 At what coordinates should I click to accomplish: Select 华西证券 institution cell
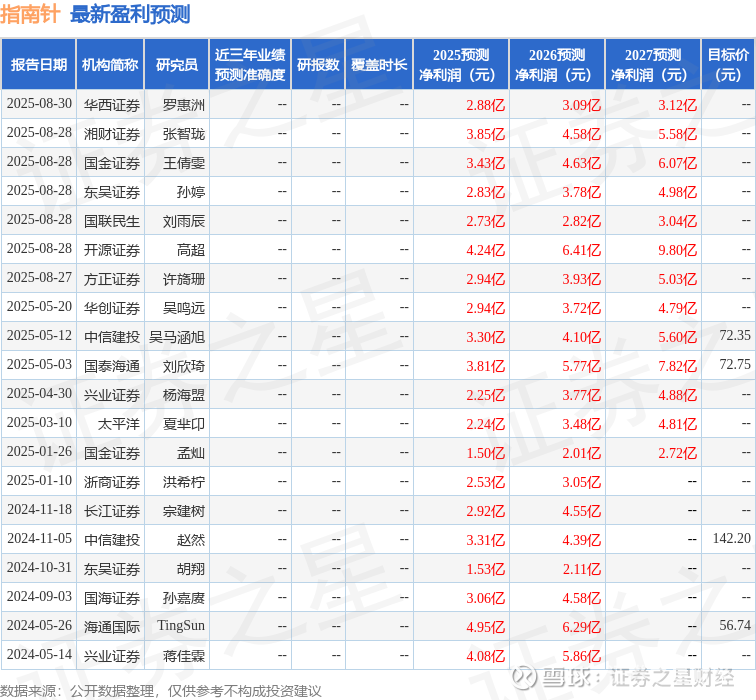click(x=112, y=105)
